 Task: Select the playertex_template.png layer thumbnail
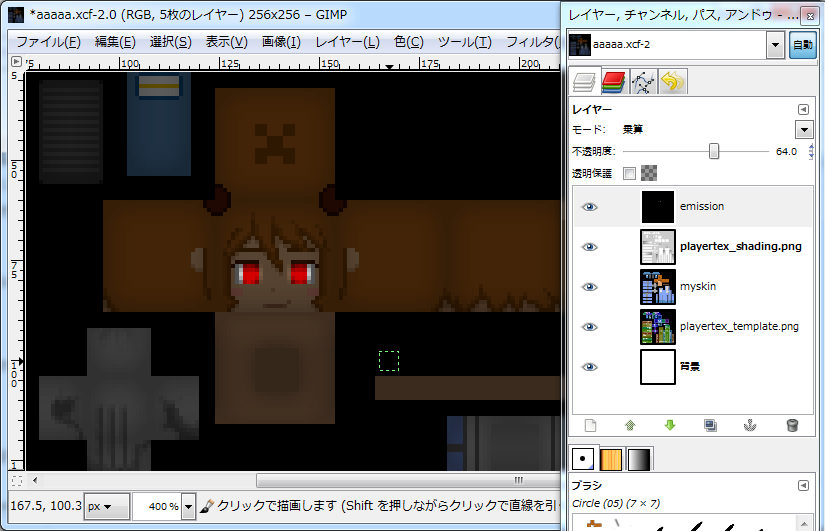[658, 327]
